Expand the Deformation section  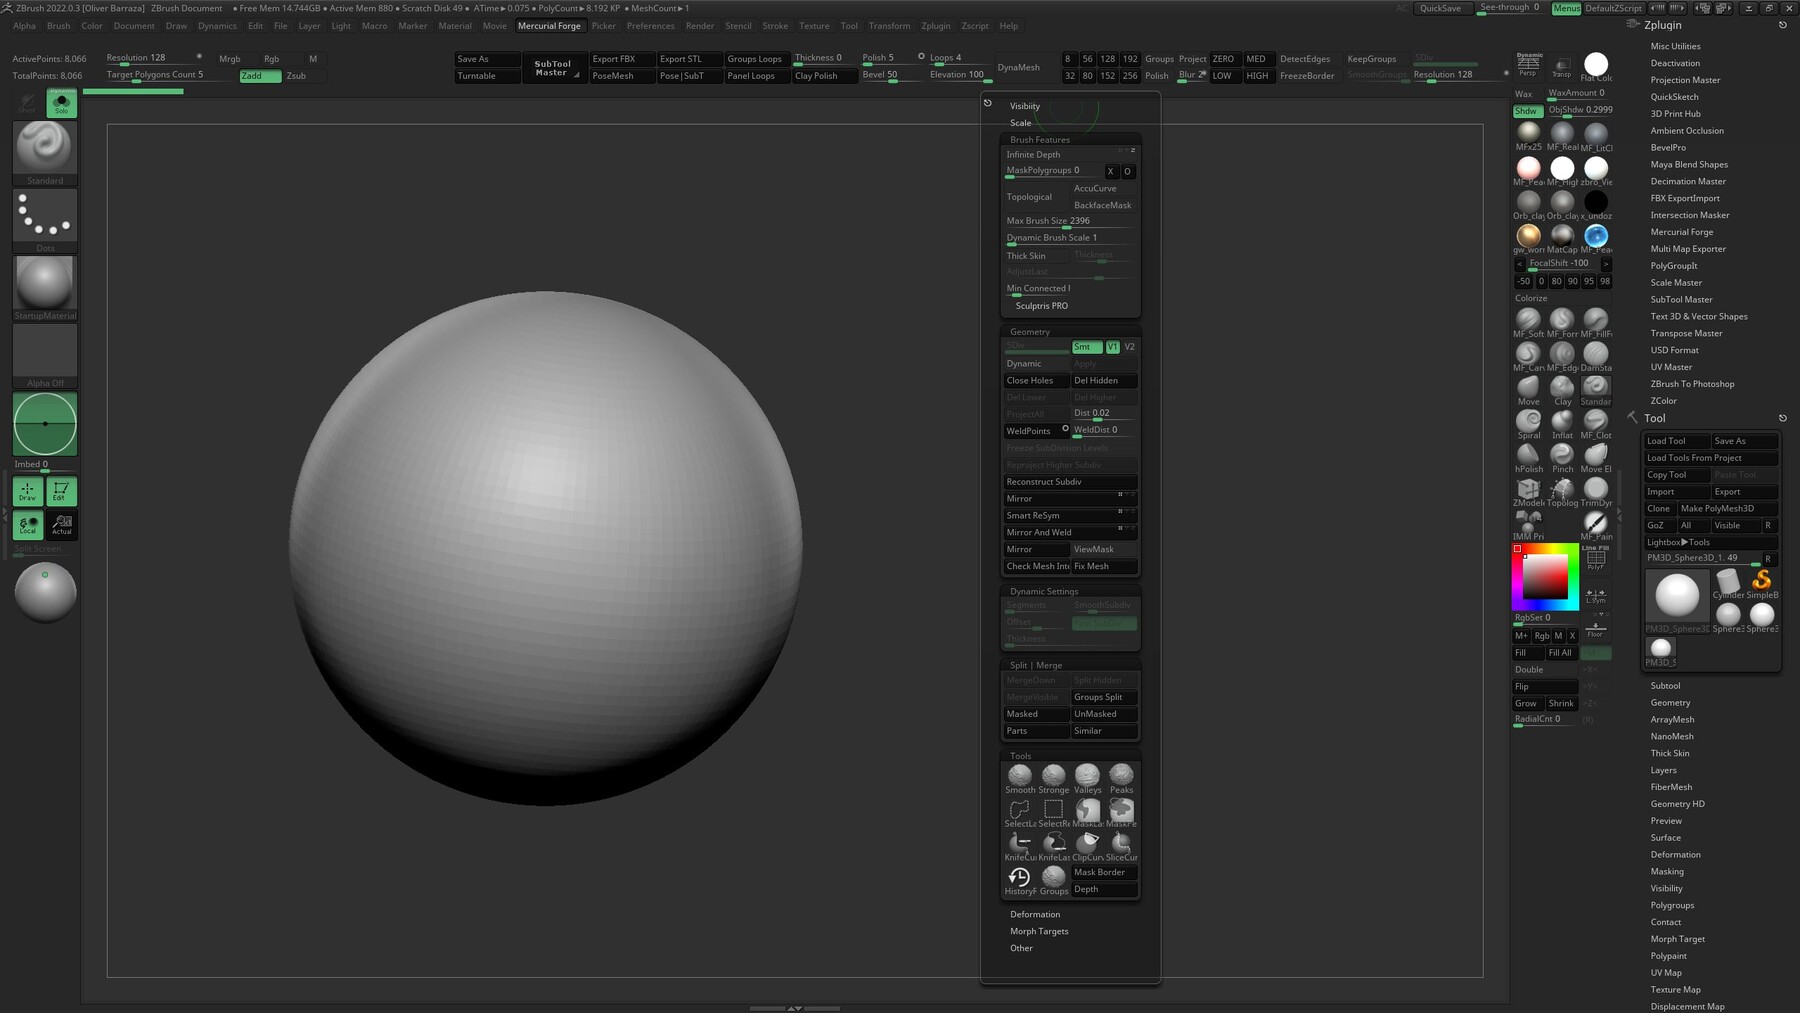[x=1035, y=914]
